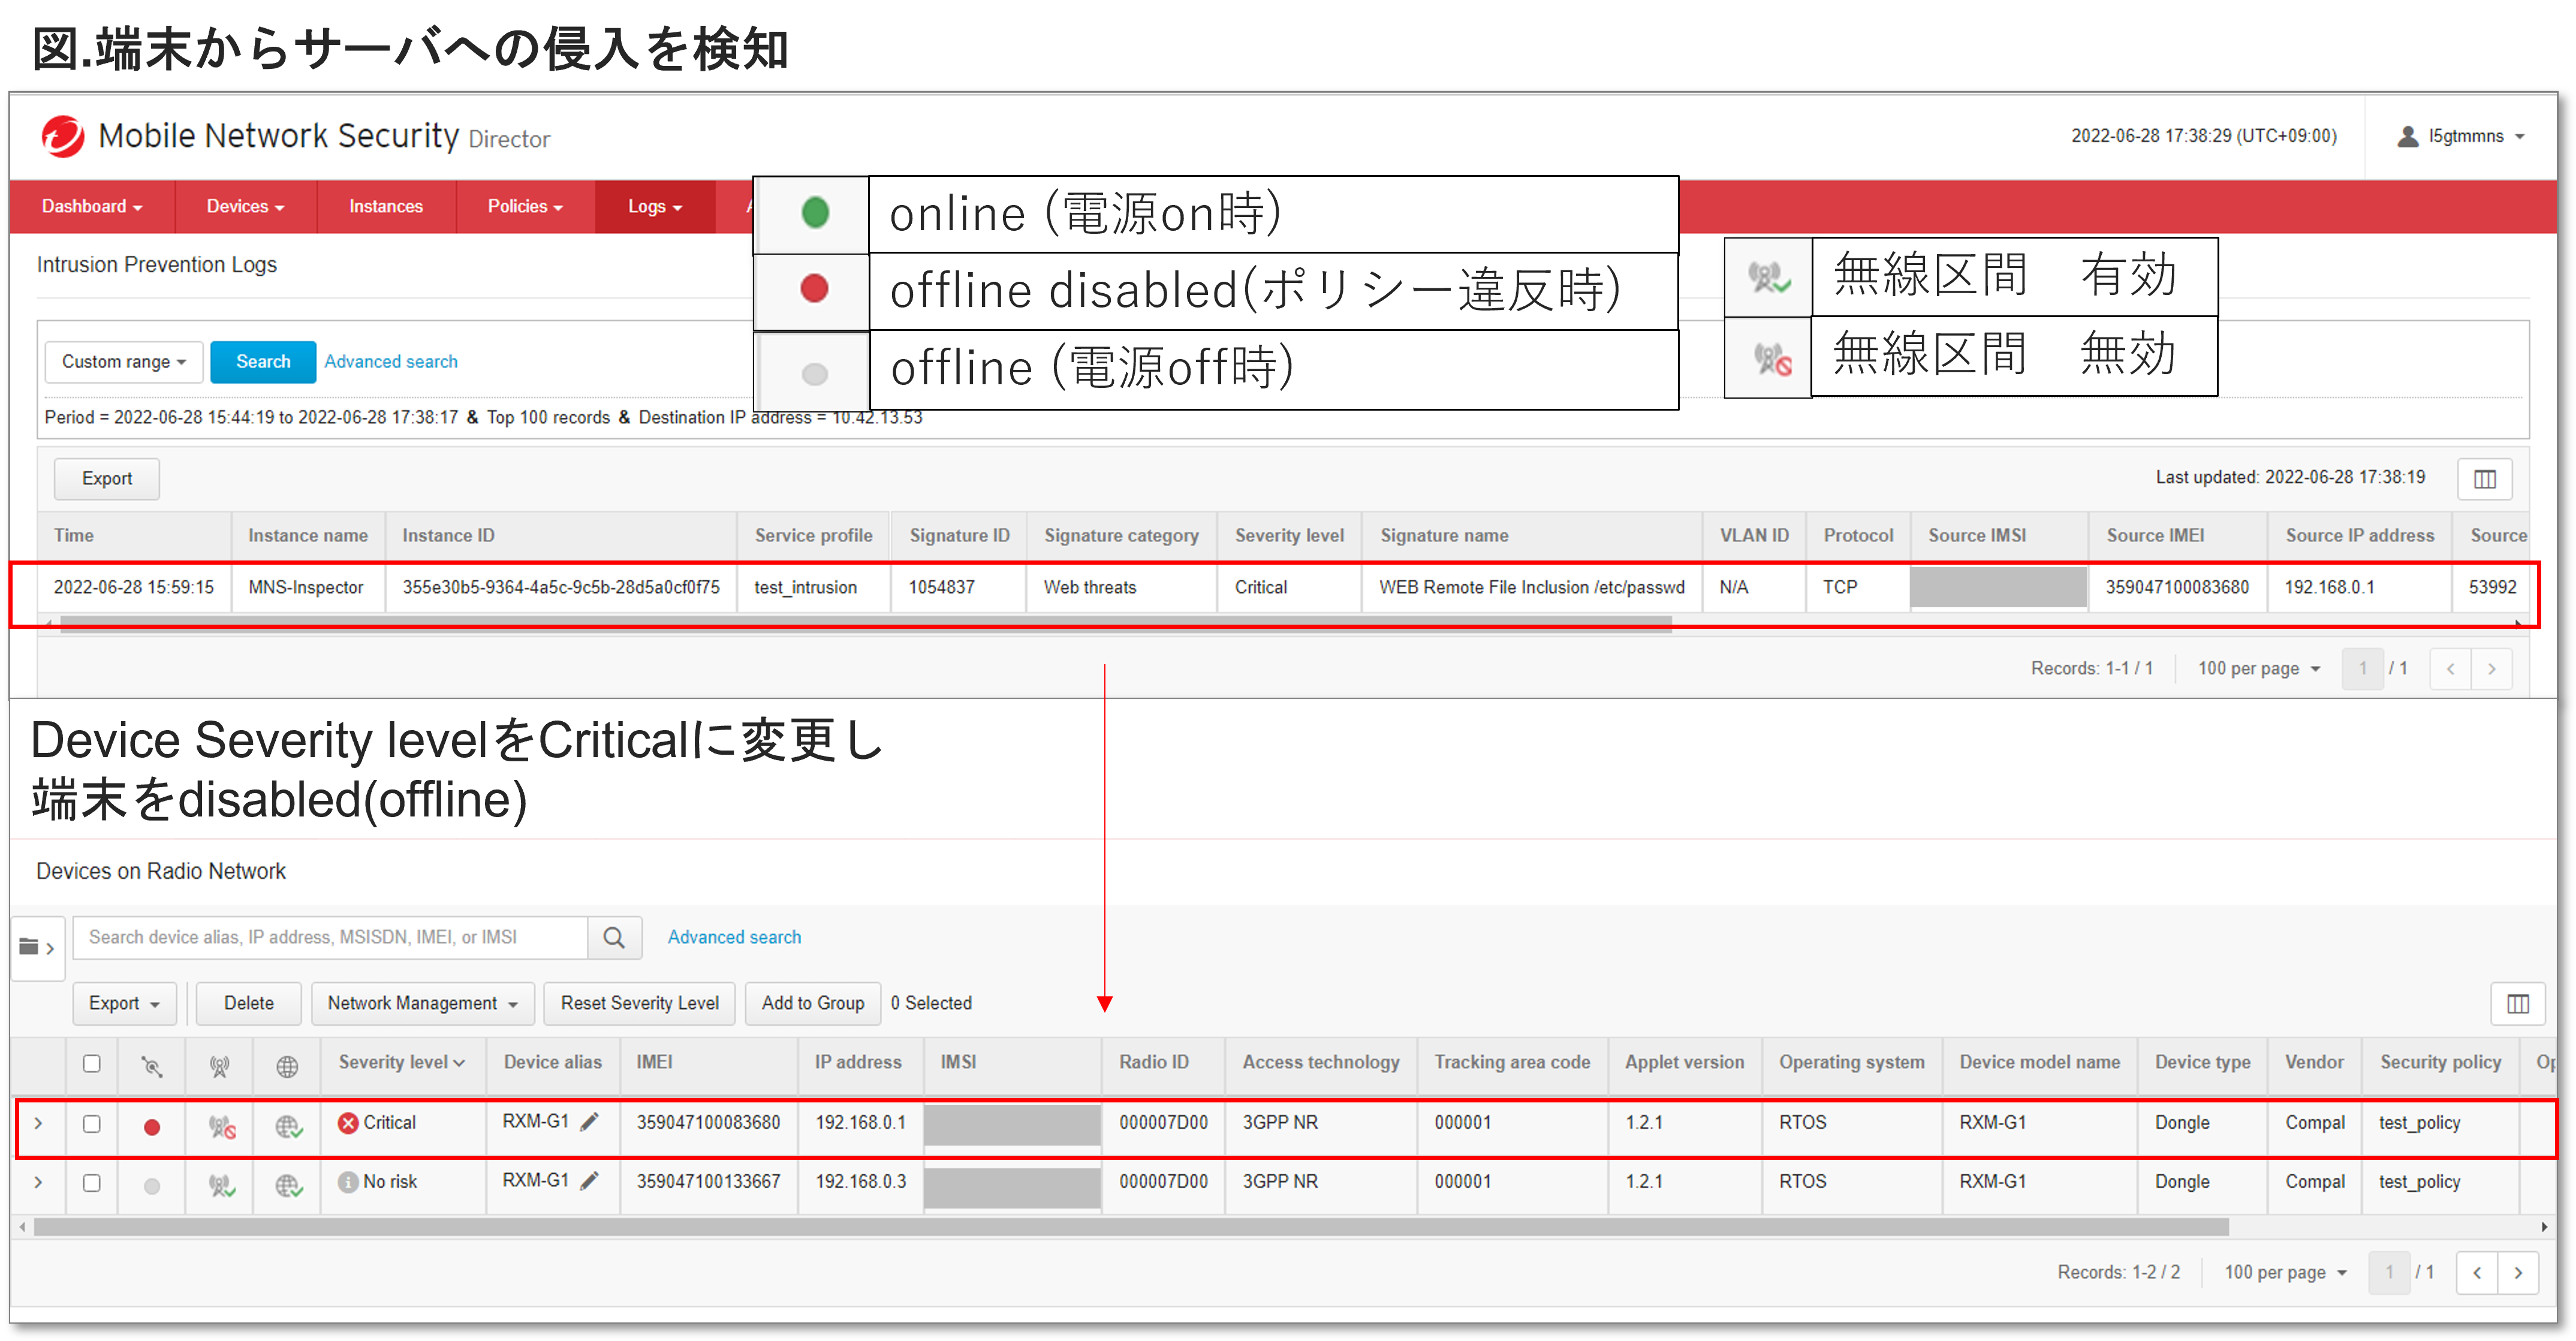Open Advanced search link in devices section

pos(734,937)
